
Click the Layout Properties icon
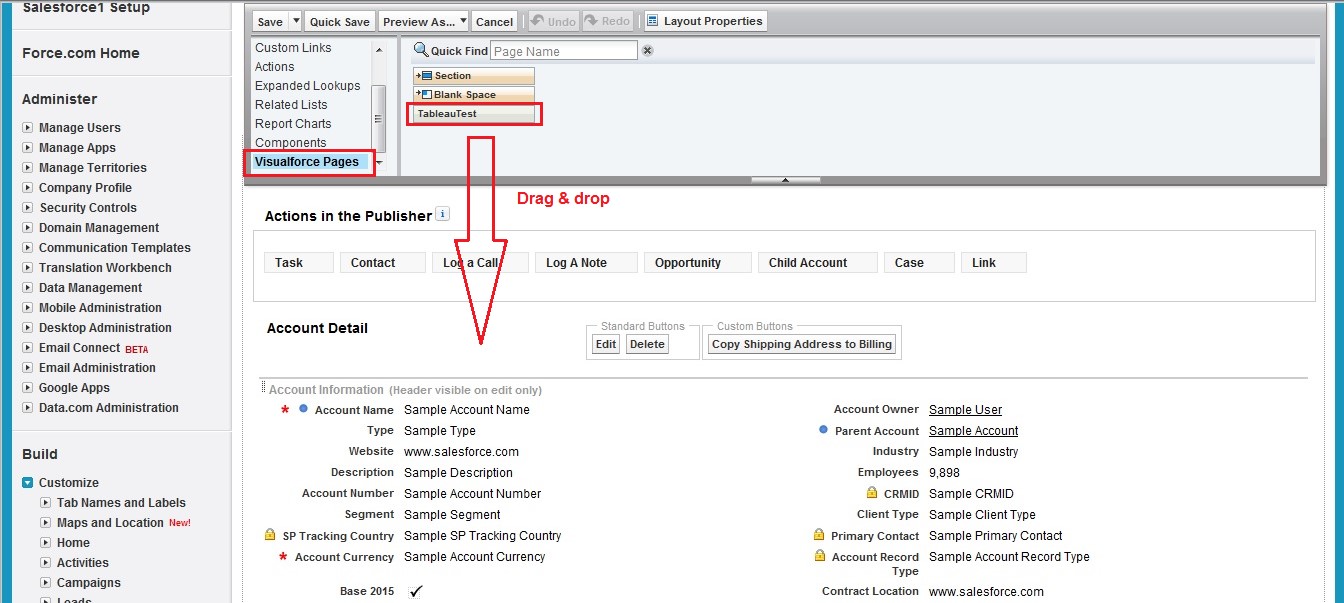652,21
